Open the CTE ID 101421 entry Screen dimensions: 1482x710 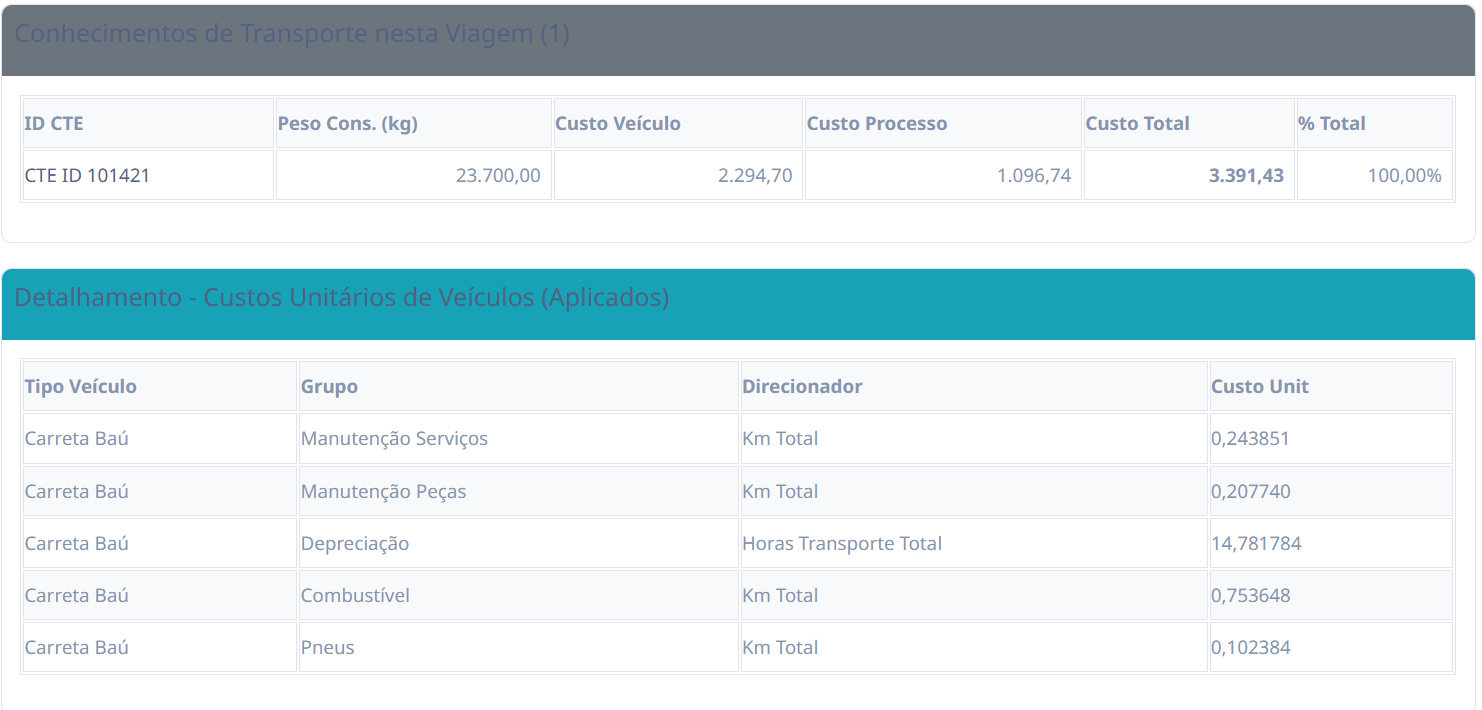[x=87, y=176]
